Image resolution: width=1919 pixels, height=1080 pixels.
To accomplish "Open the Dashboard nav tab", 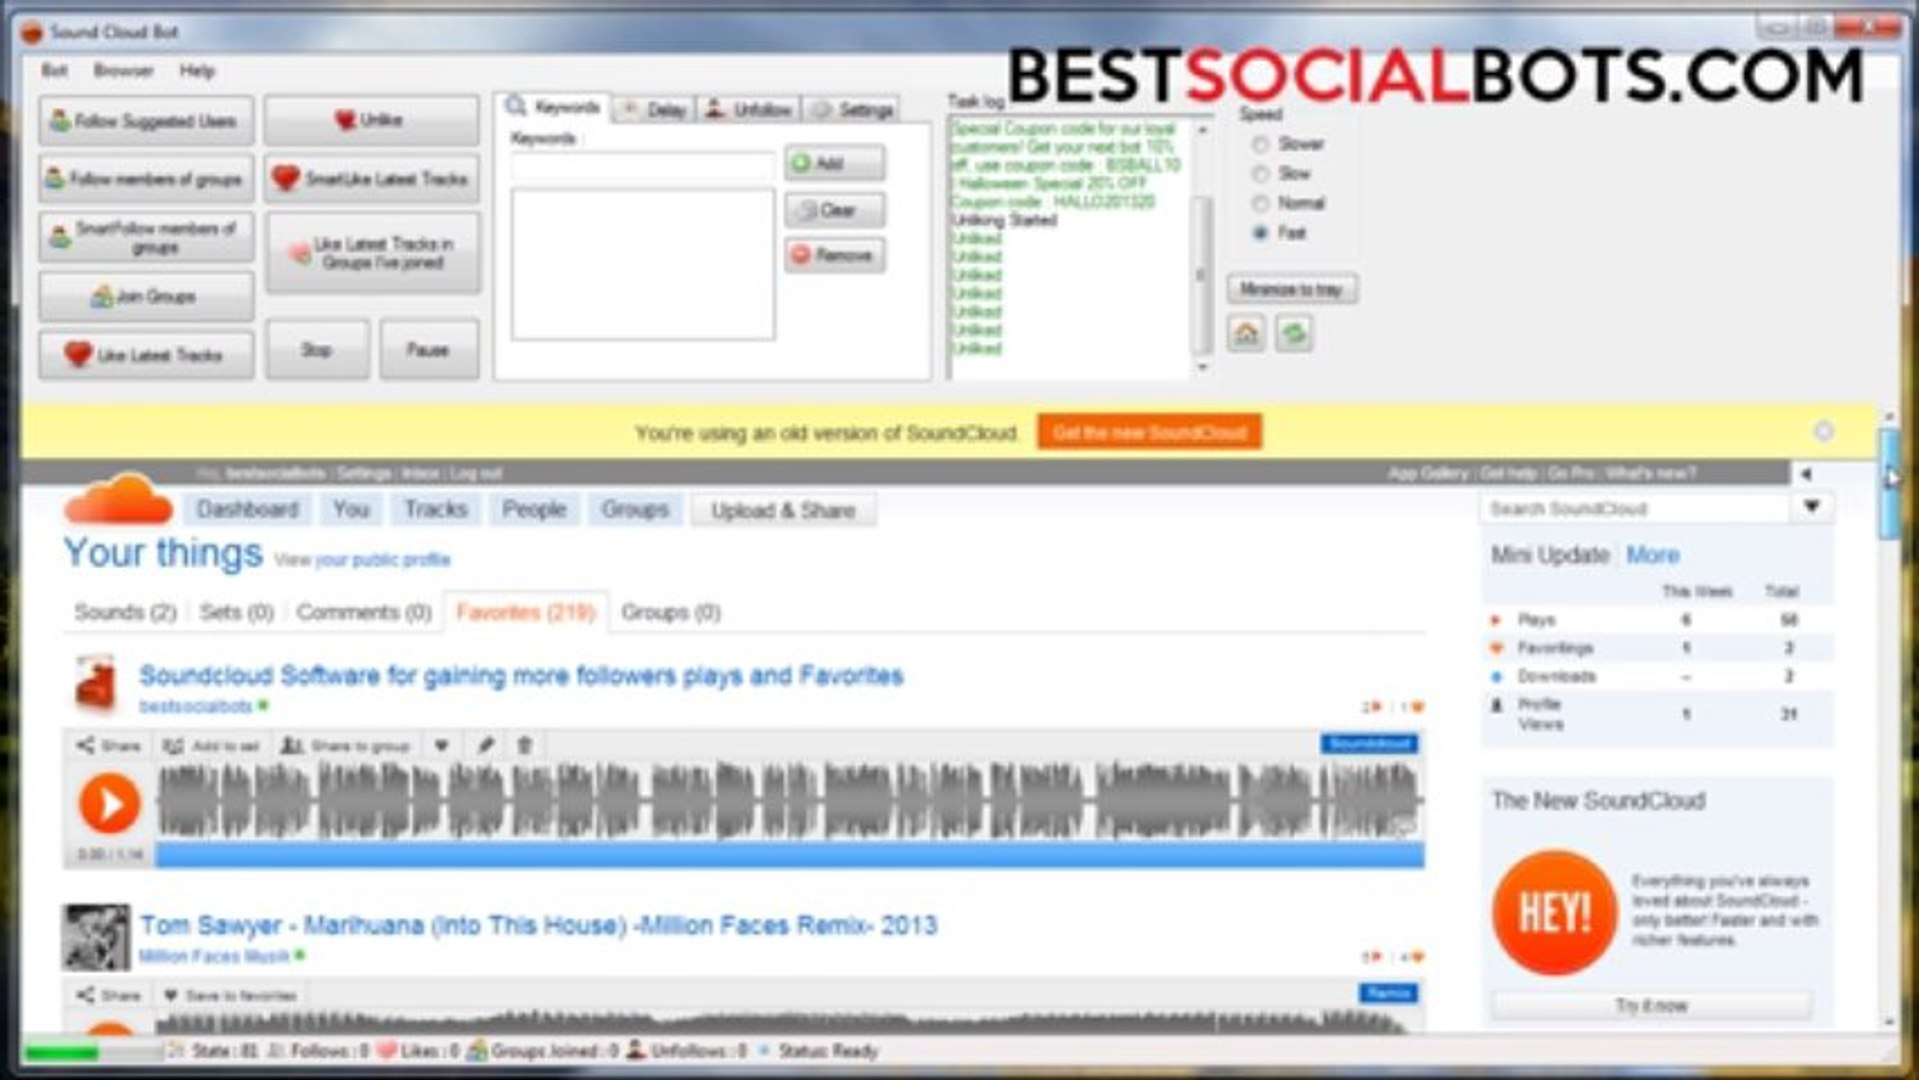I will [247, 510].
